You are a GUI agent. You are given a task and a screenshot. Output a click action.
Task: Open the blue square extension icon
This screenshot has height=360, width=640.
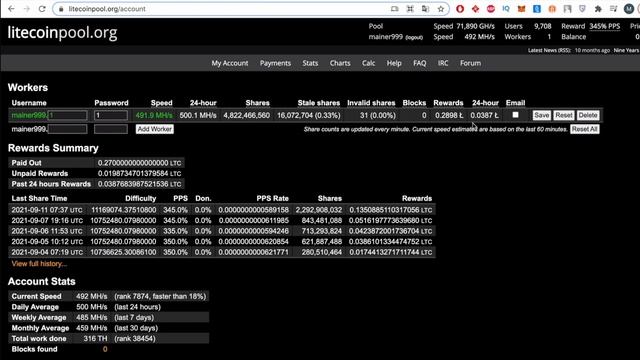coord(537,9)
